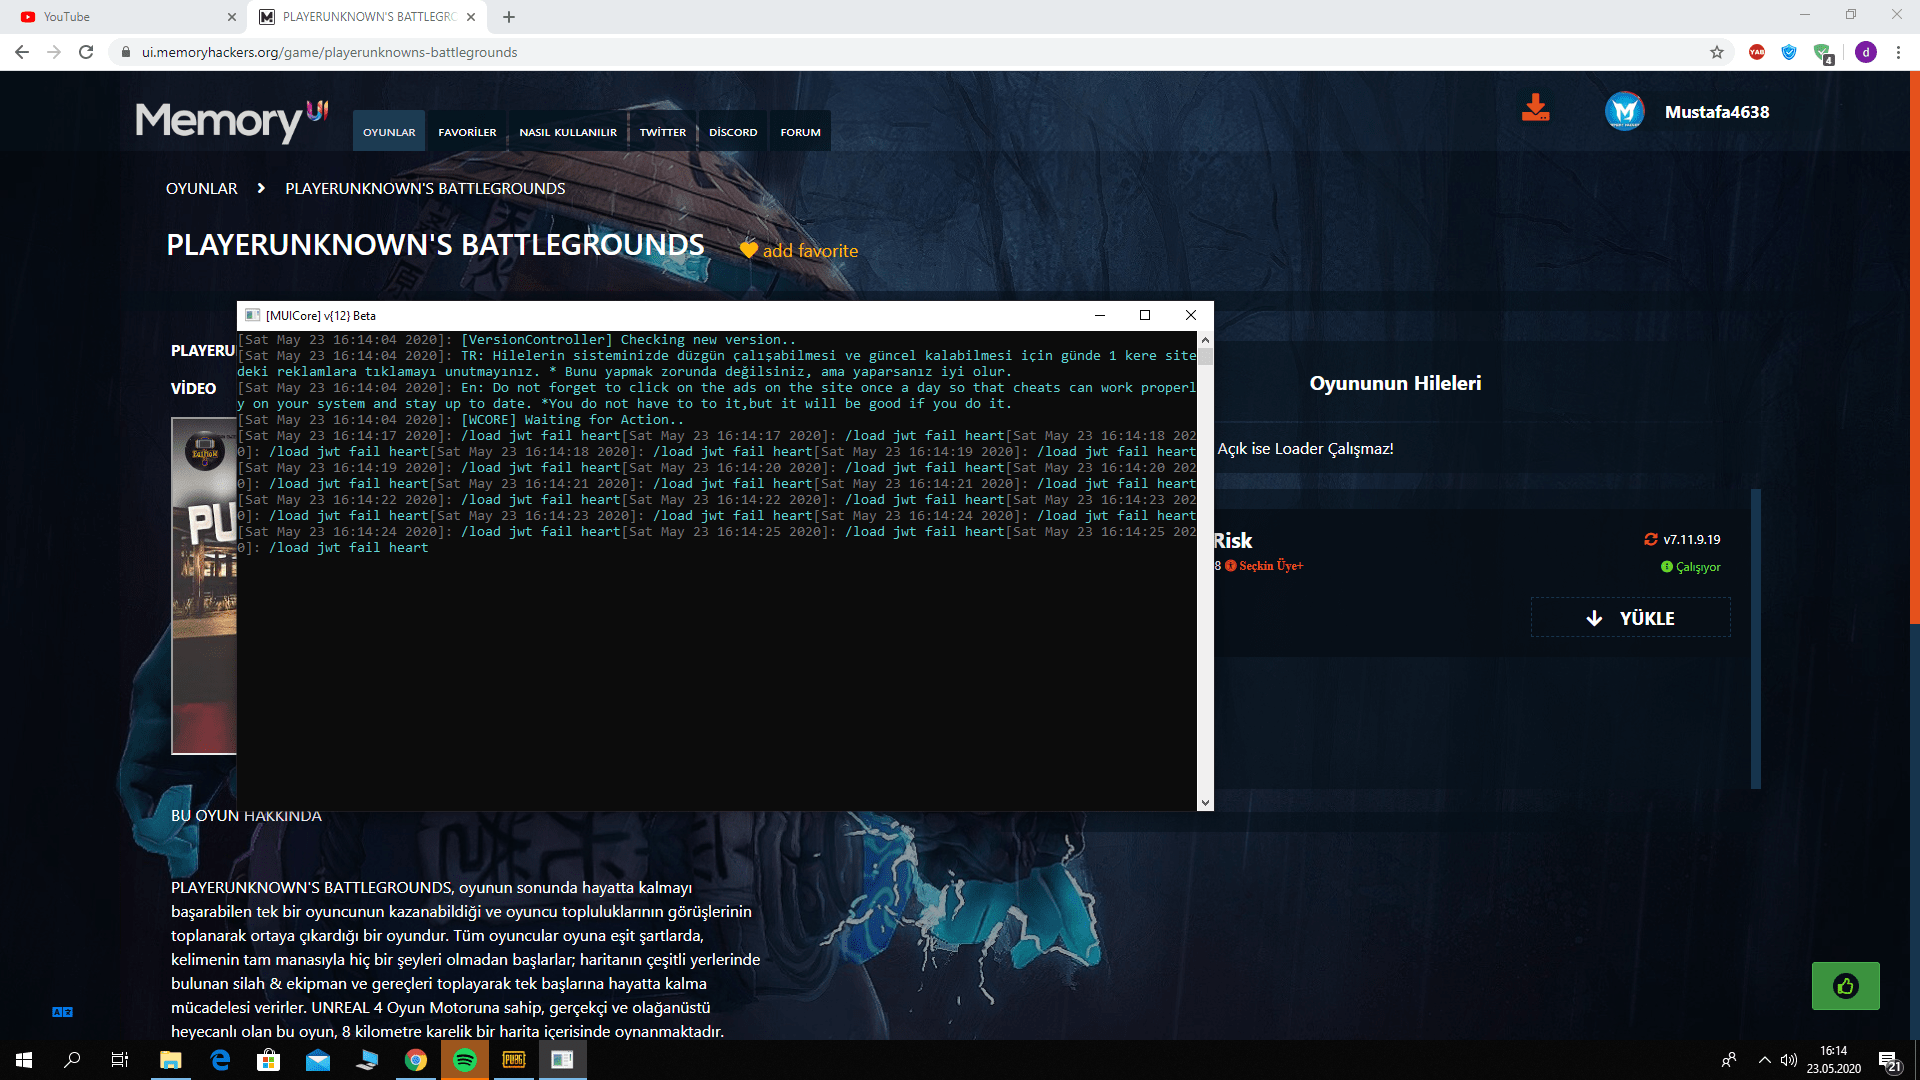Open the NASIL KULLANILIR menu item

point(568,131)
